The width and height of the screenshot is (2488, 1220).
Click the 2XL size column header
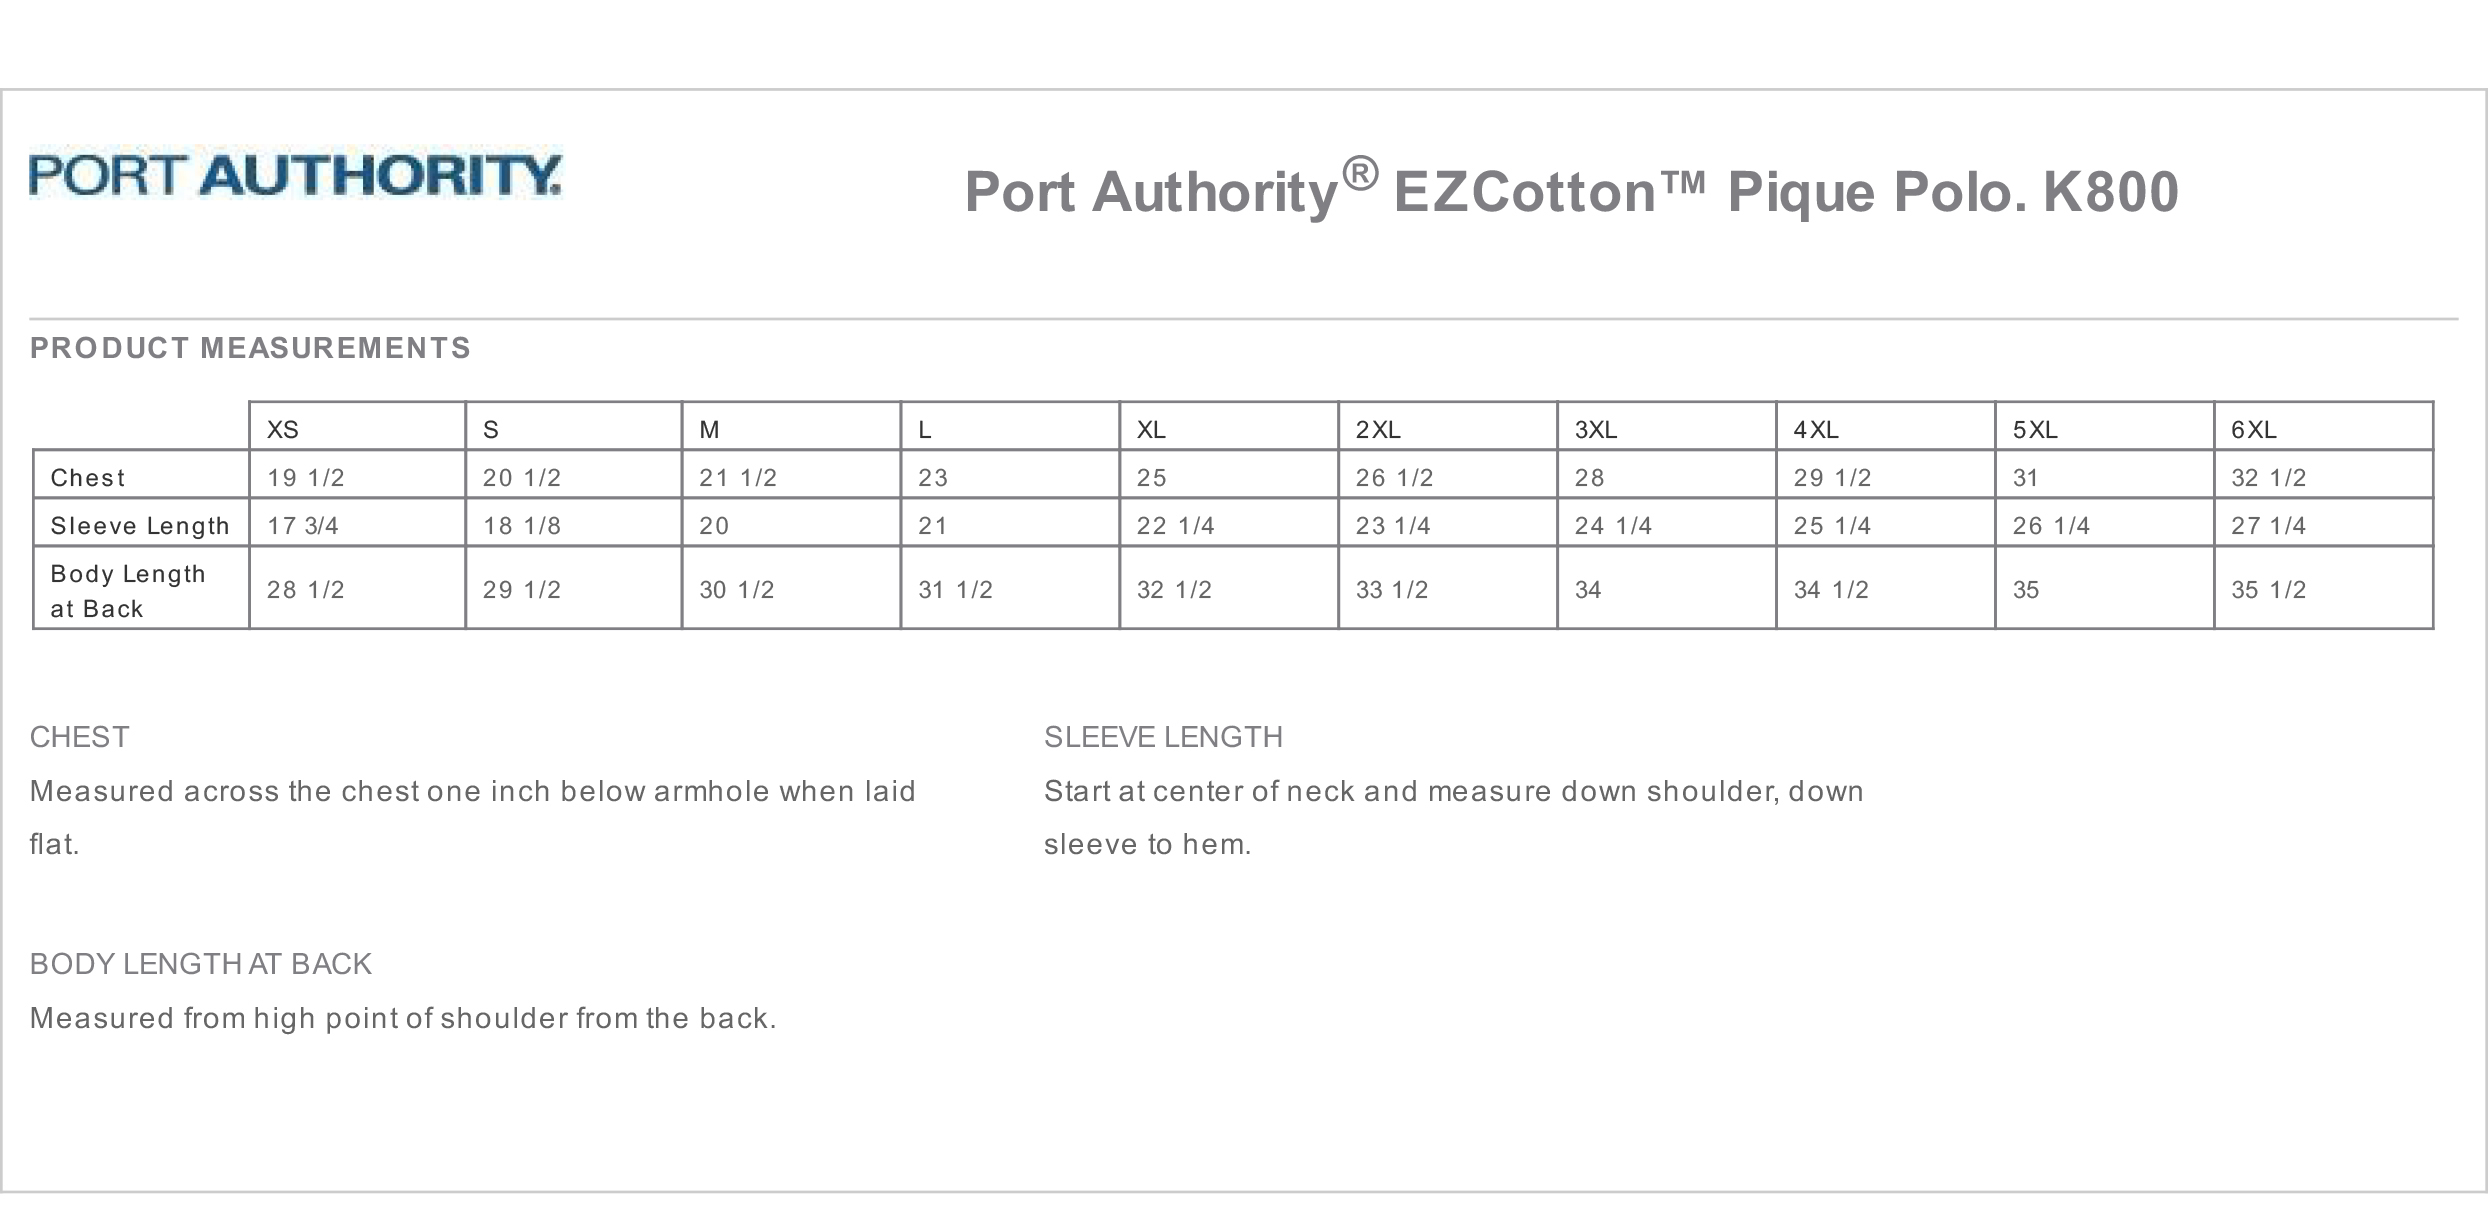pyautogui.click(x=1378, y=430)
